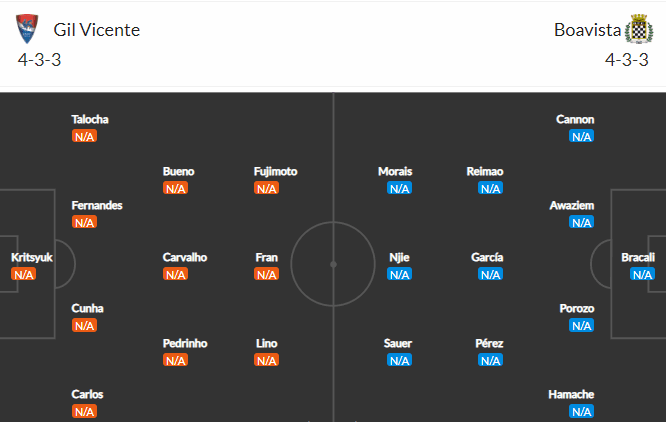Select player Awaziem on the pitch

(x=572, y=205)
